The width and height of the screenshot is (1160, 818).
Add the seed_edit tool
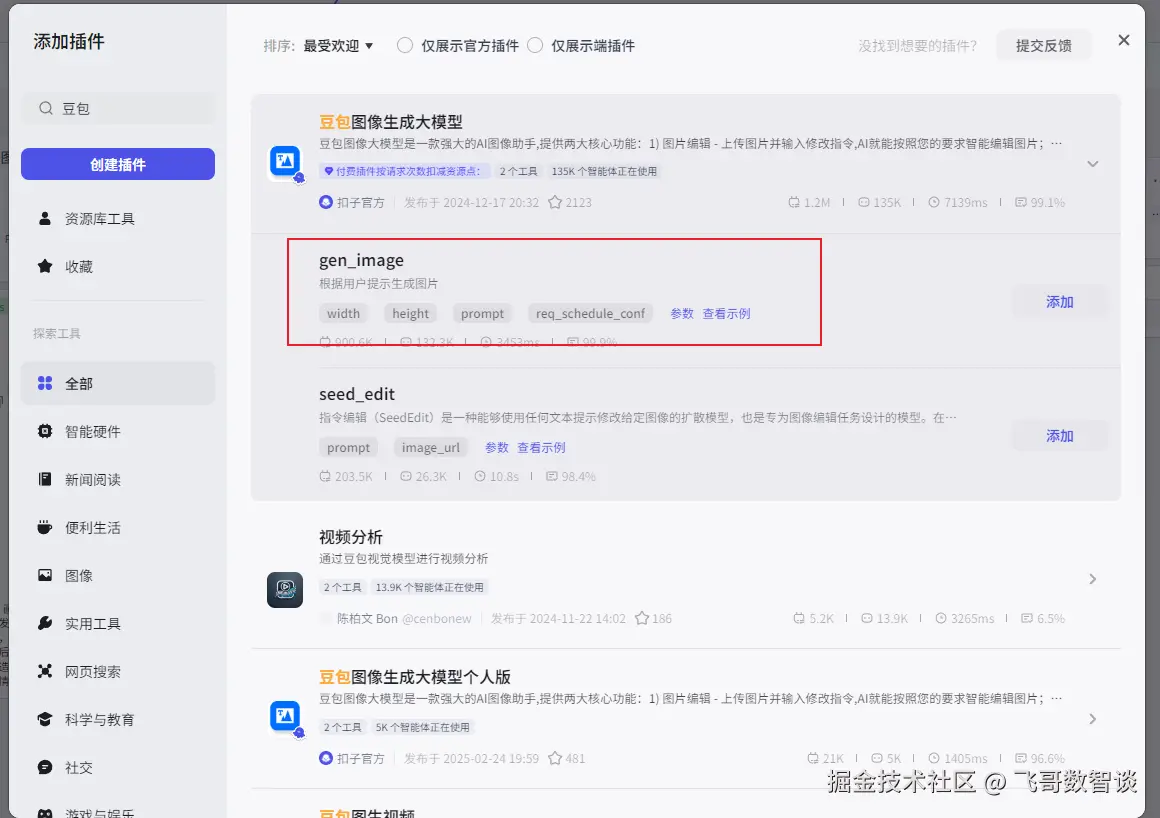(x=1059, y=436)
